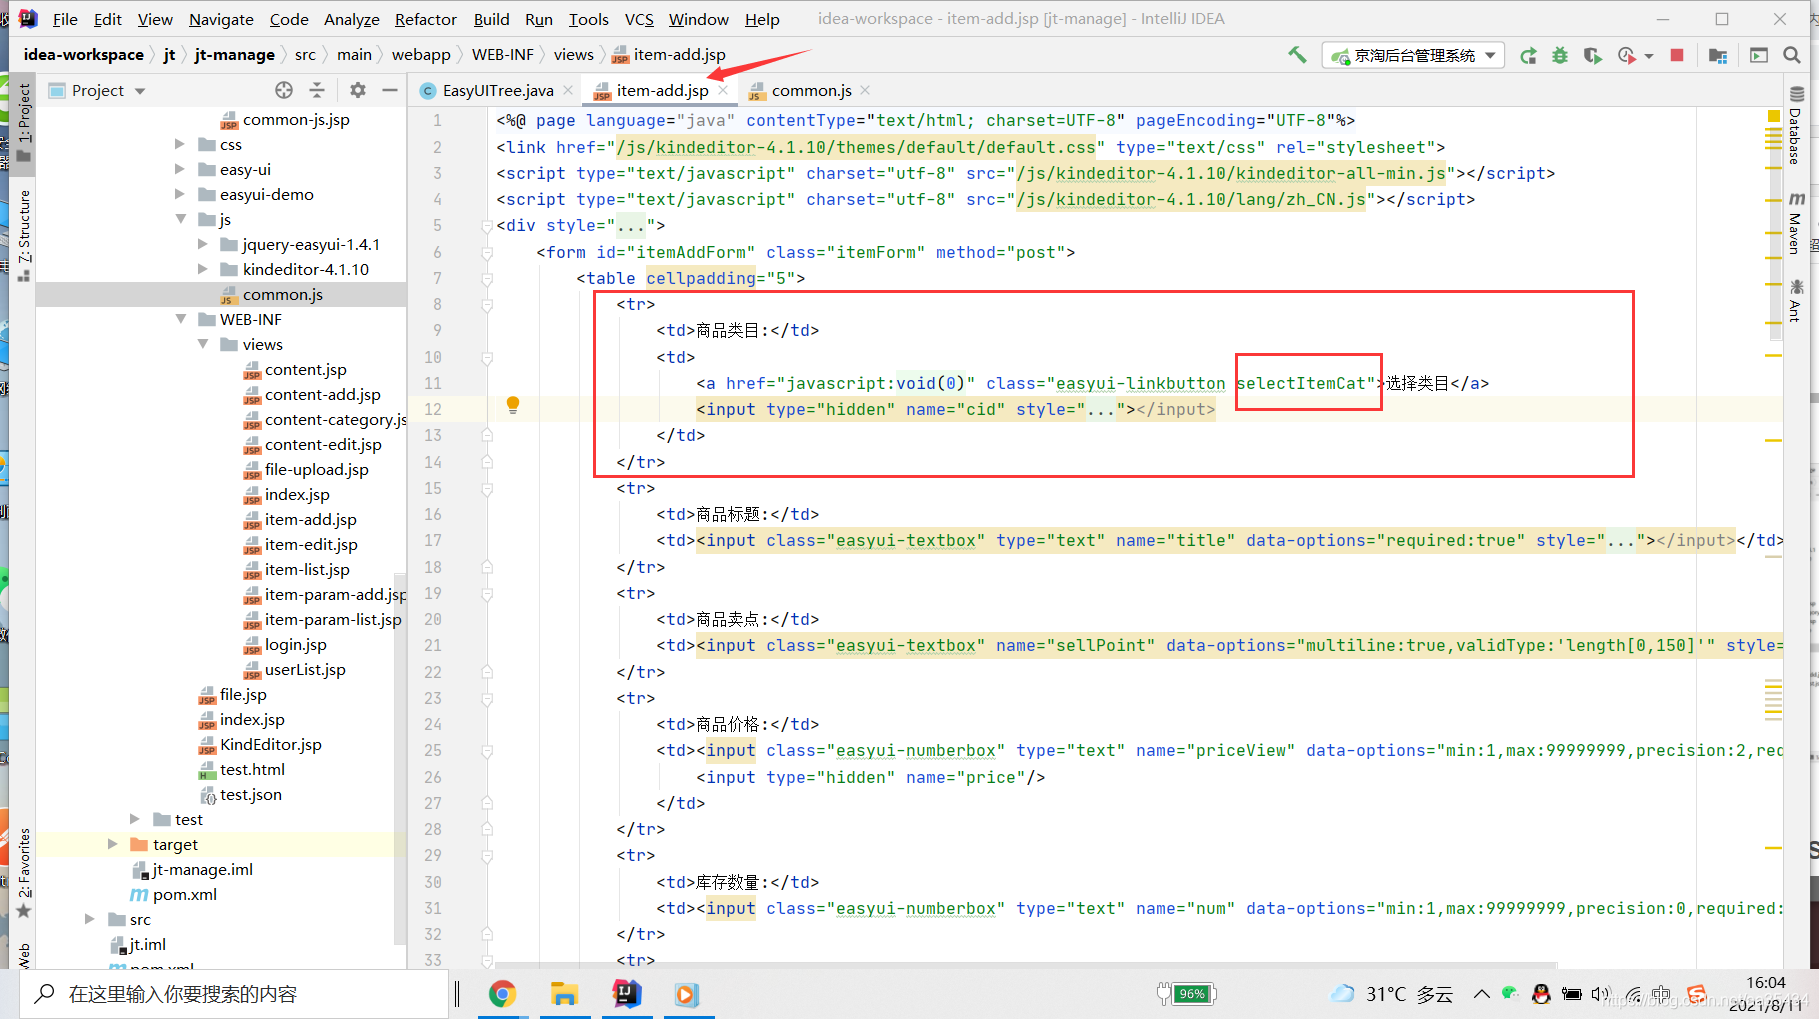Click the volume icon in system tray
1819x1019 pixels.
click(1600, 994)
